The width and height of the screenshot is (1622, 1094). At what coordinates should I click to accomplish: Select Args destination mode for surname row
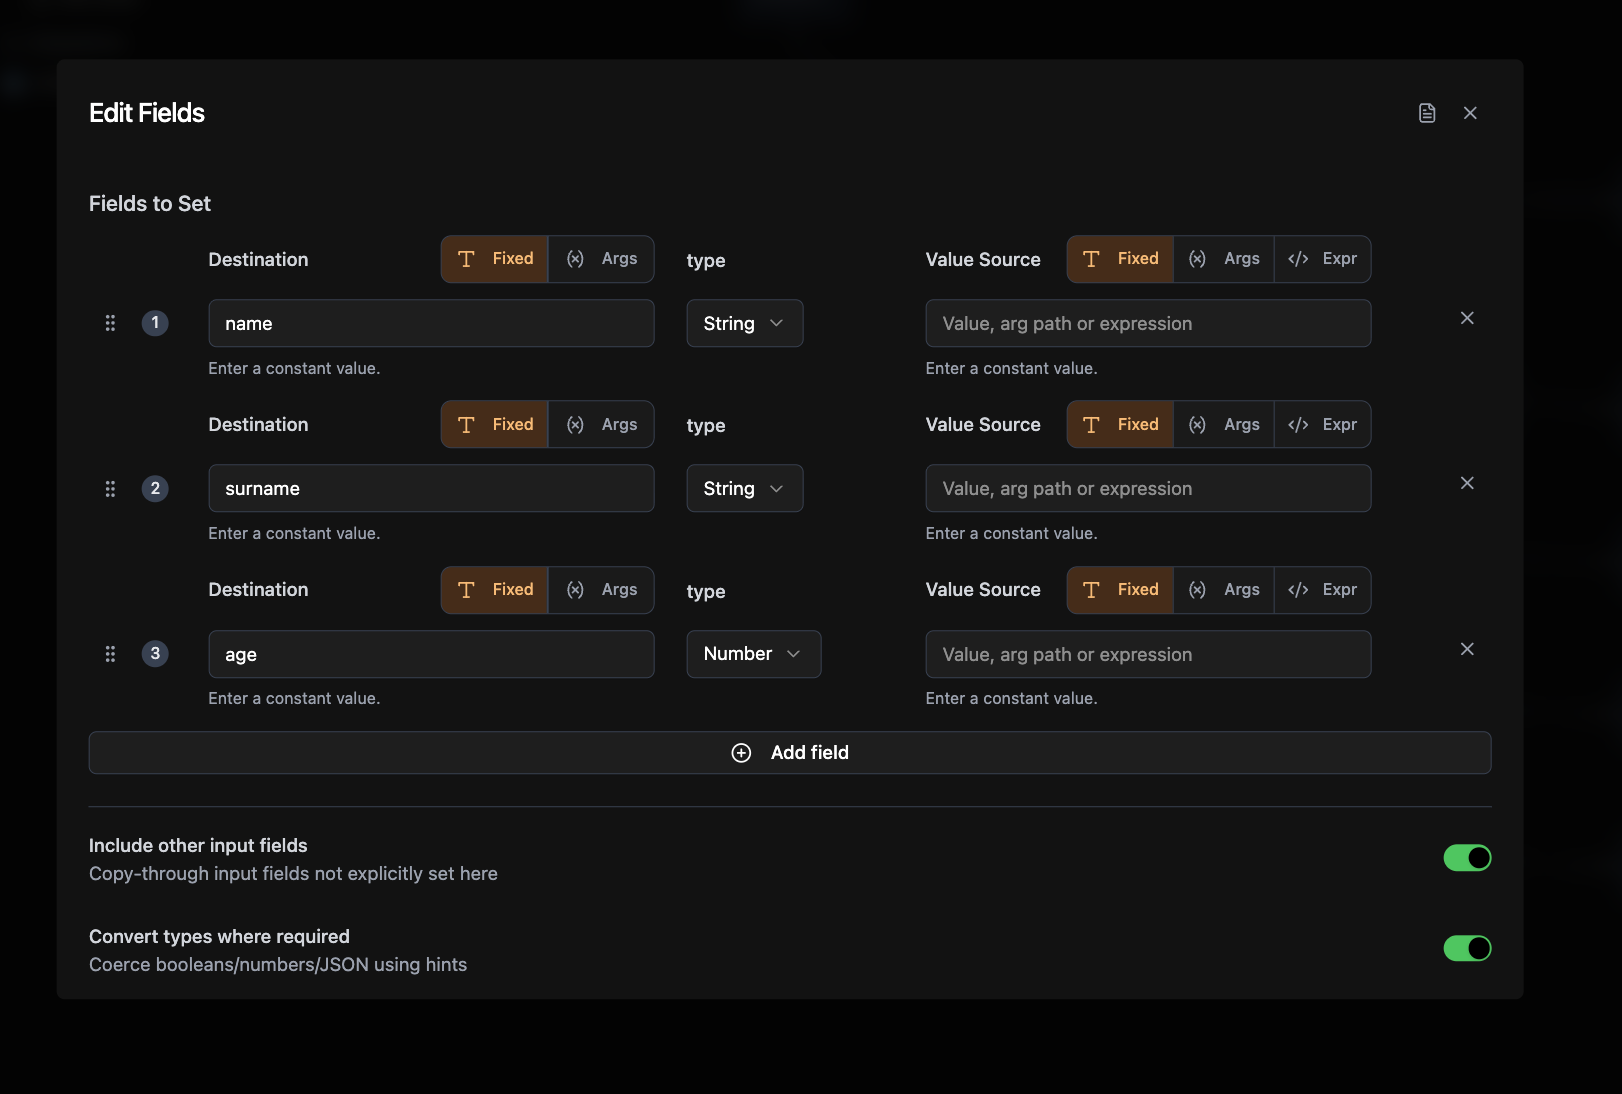(601, 425)
